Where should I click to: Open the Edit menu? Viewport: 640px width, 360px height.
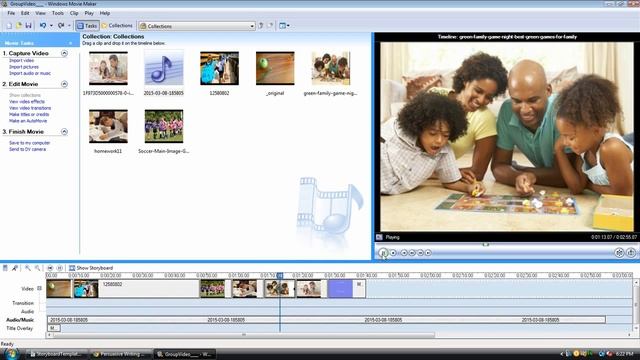pos(25,13)
